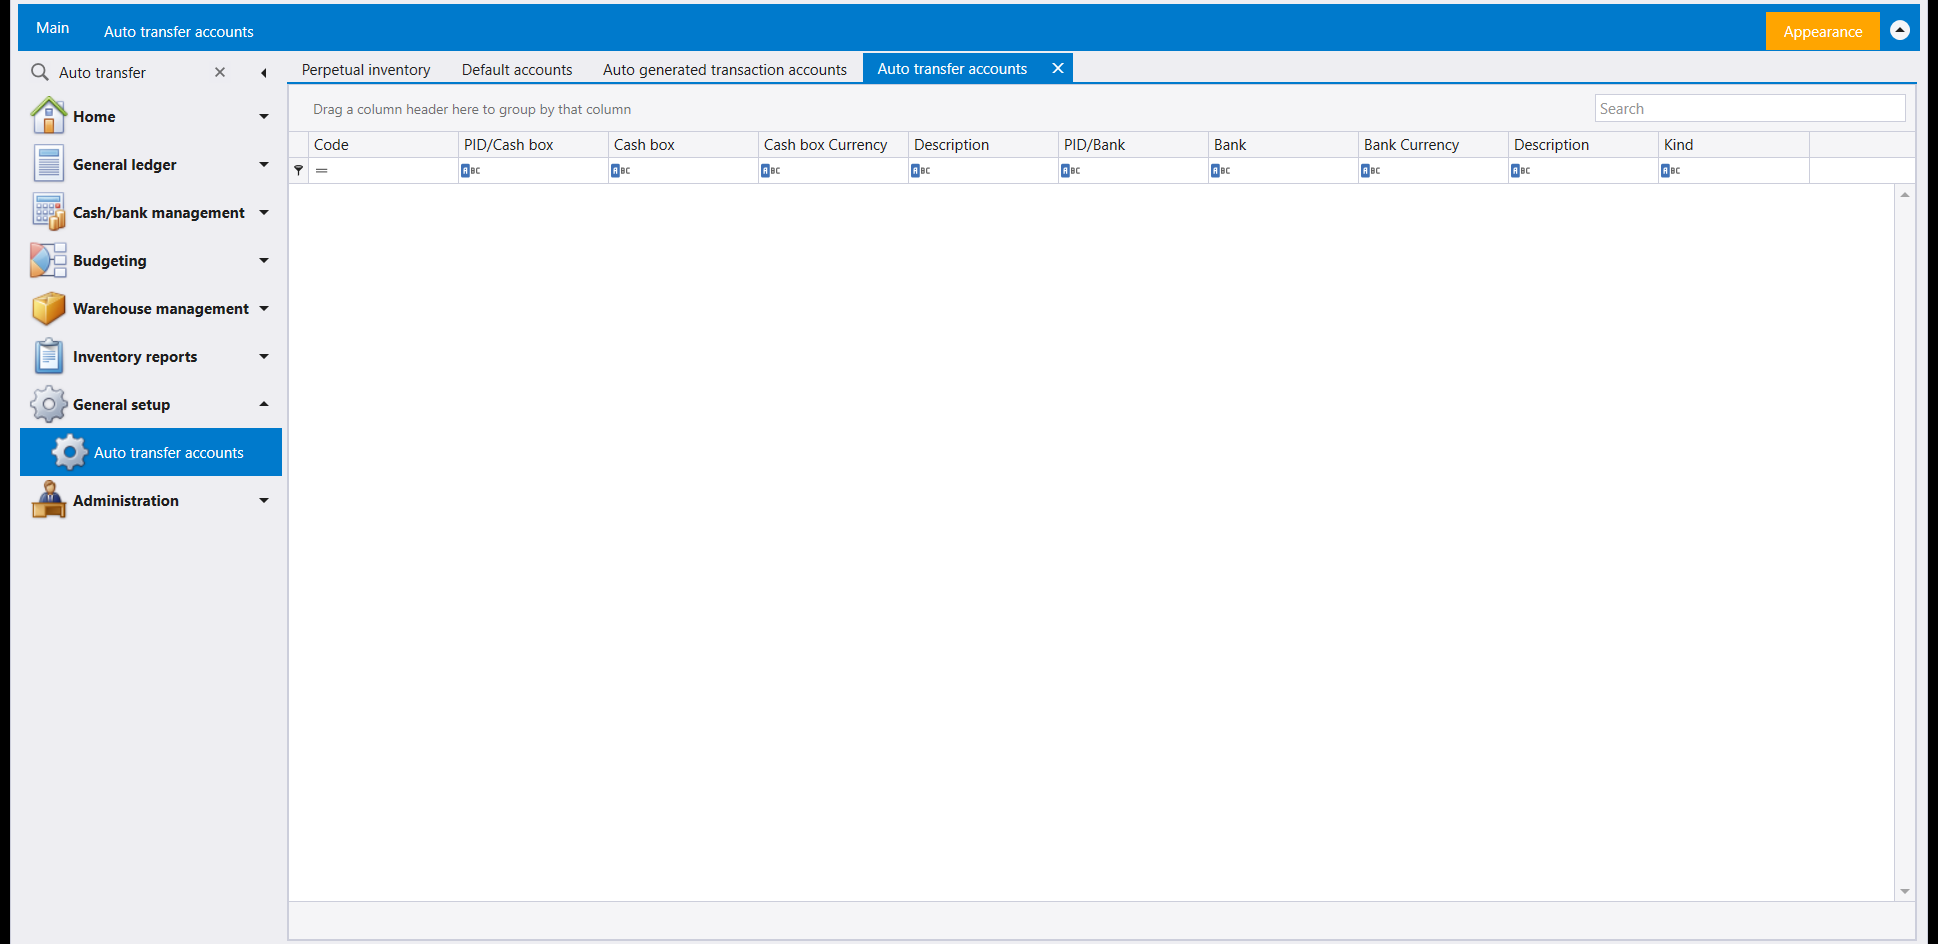This screenshot has height=944, width=1938.
Task: Collapse the ribbon with round arrow button
Action: click(1900, 30)
